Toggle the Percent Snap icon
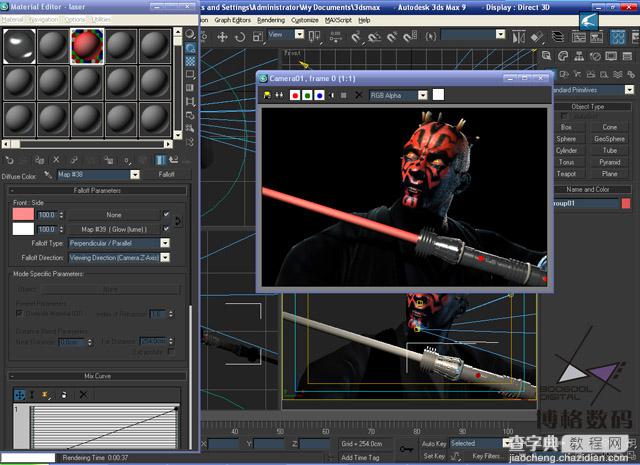 [x=391, y=37]
